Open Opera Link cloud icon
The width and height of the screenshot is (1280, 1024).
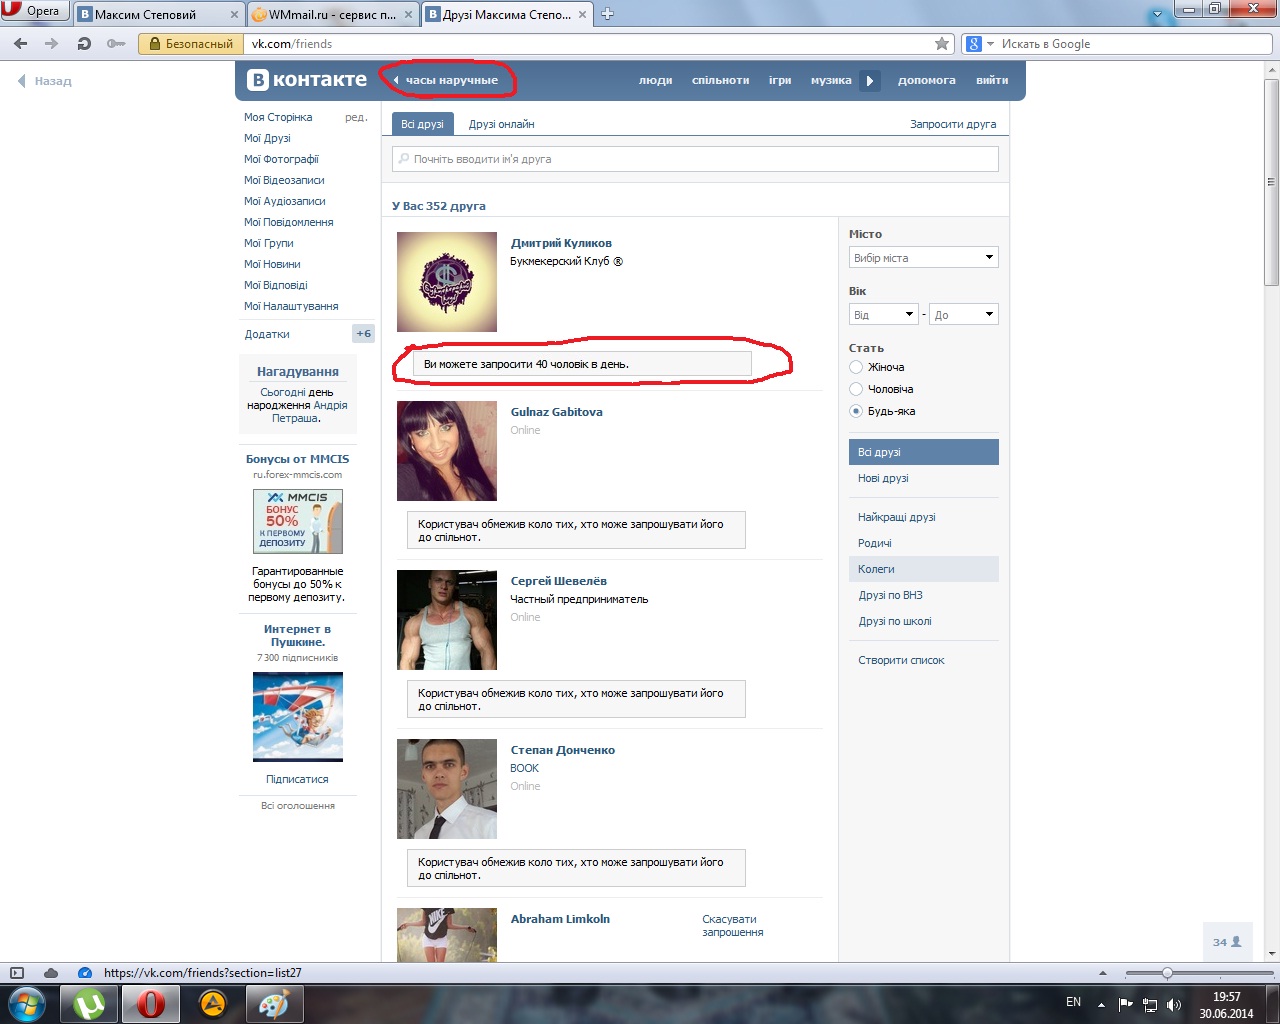point(51,973)
